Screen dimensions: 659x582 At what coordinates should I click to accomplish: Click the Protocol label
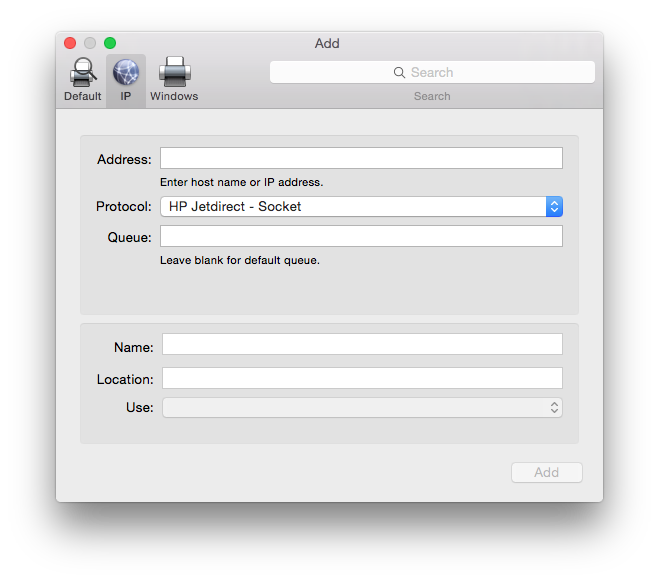coord(124,207)
